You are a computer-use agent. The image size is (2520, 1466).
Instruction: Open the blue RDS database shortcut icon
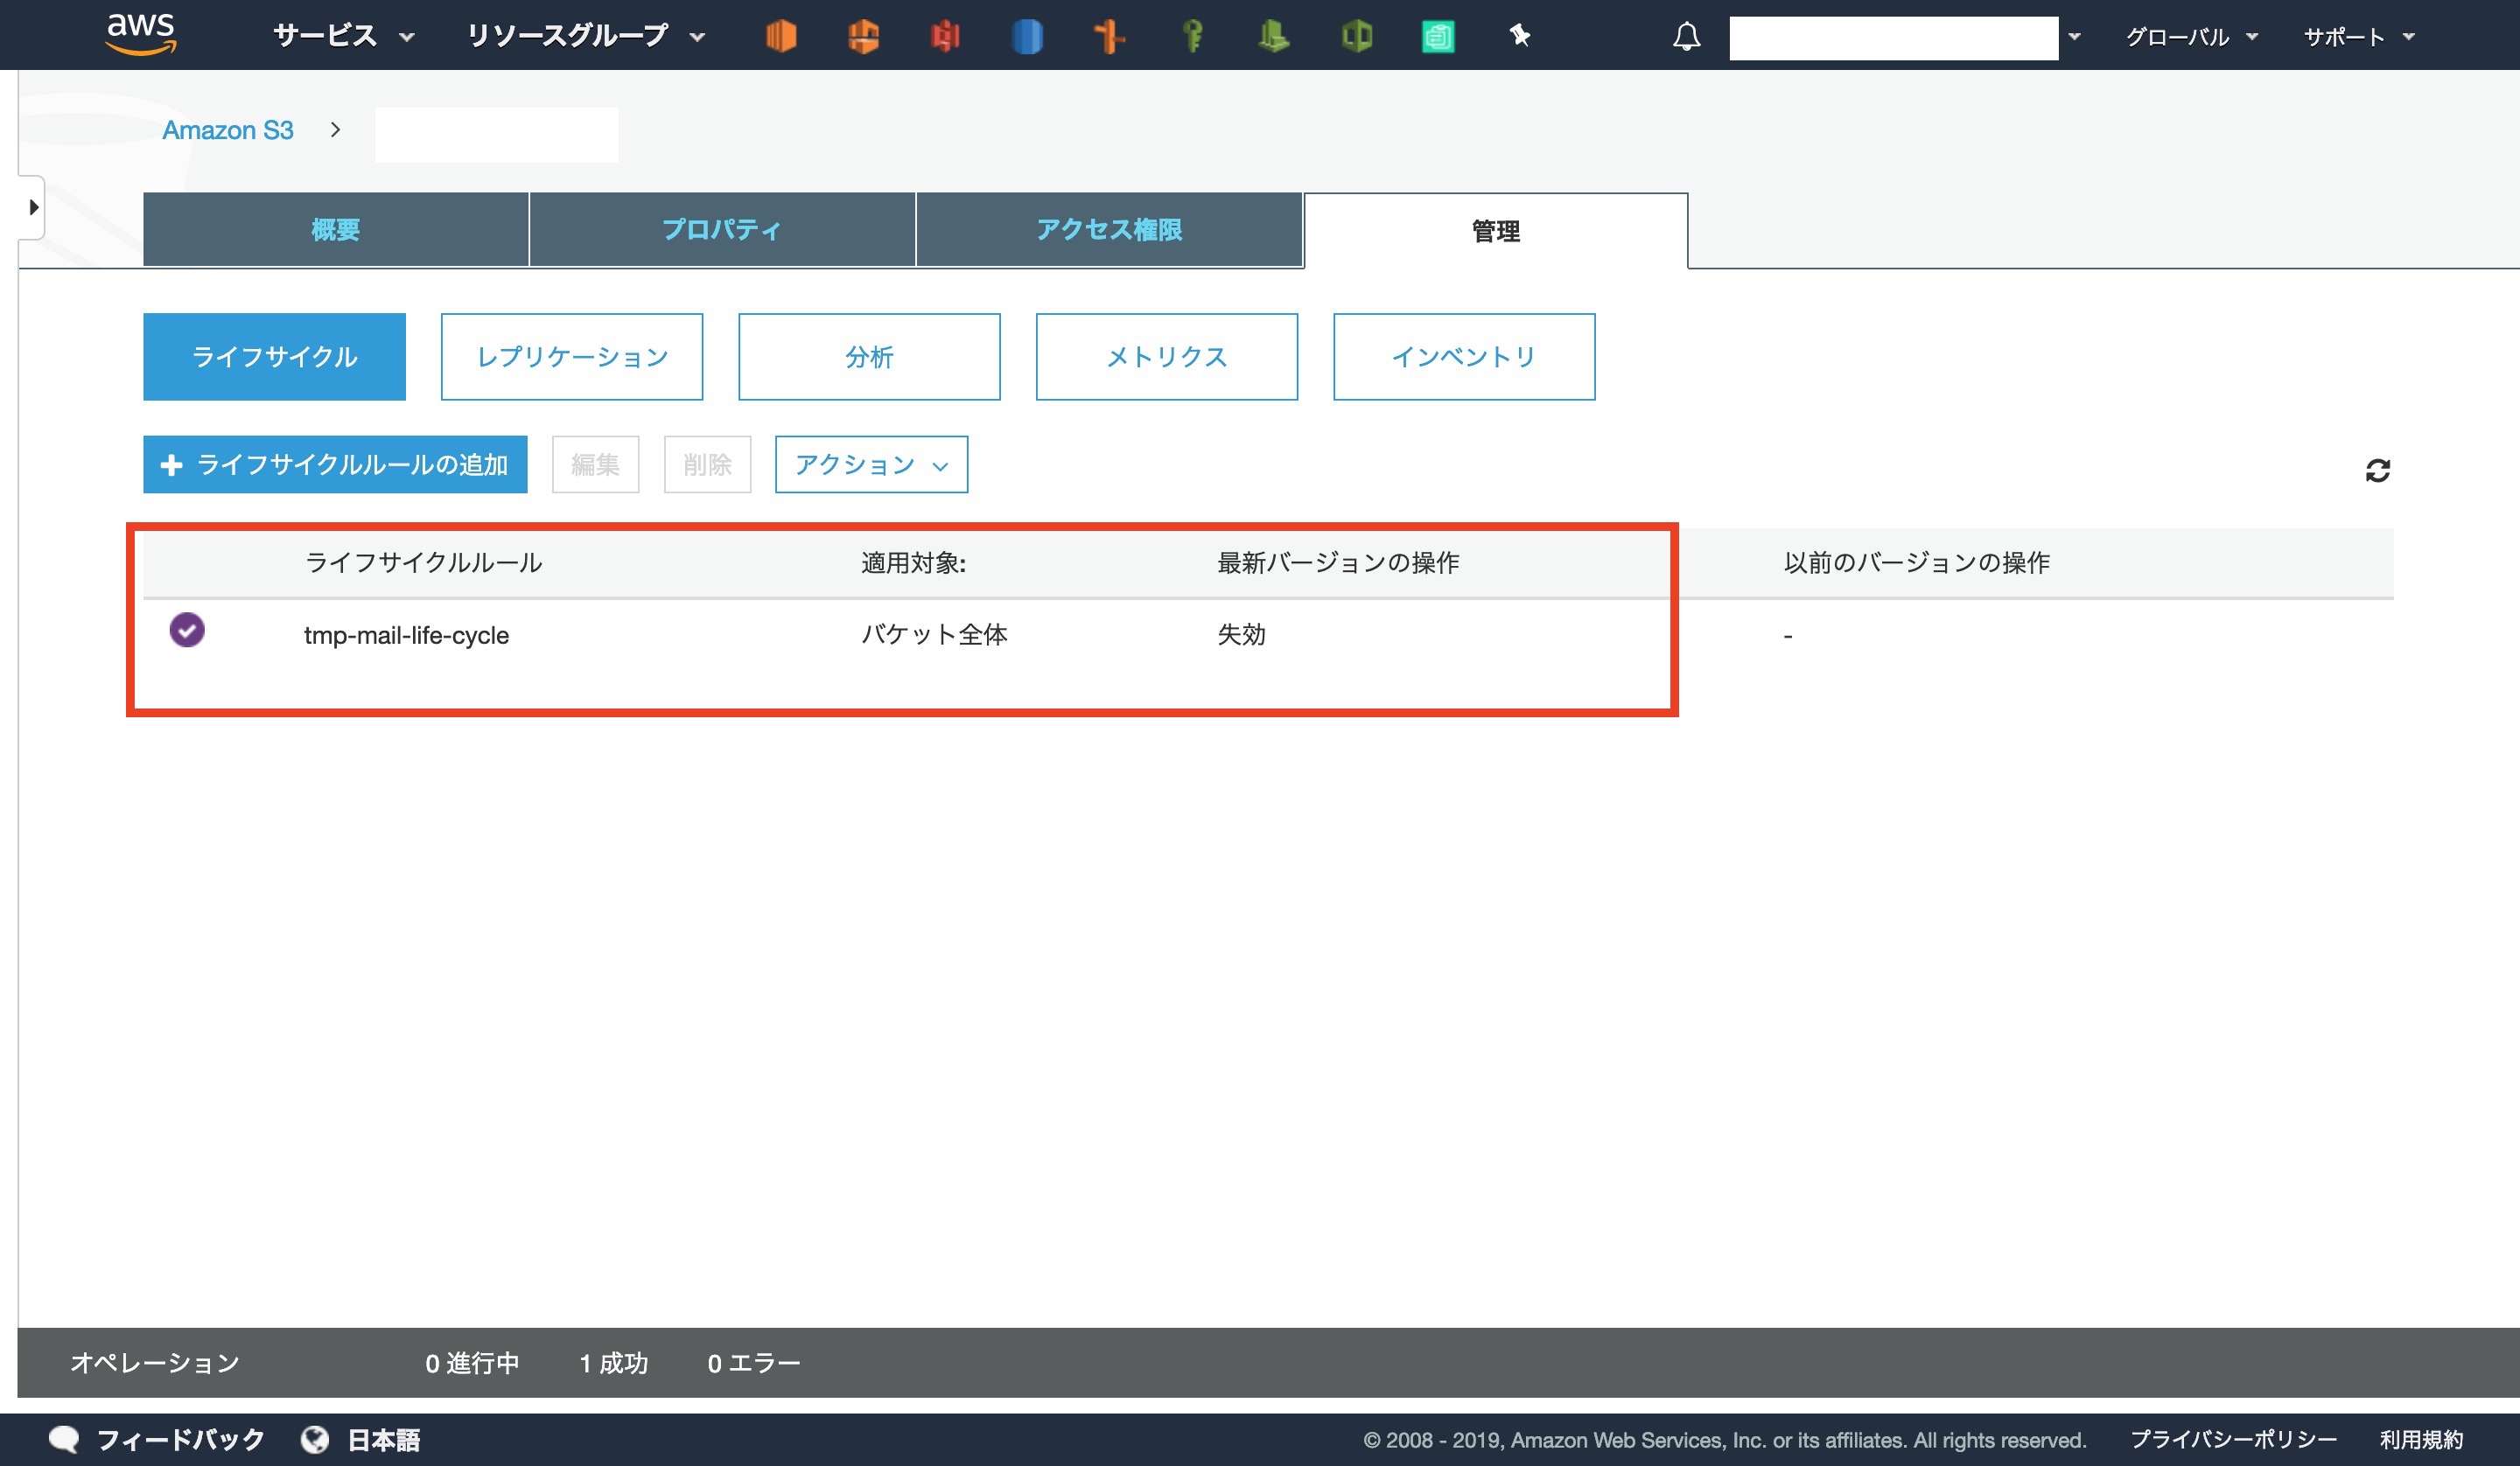(1027, 36)
